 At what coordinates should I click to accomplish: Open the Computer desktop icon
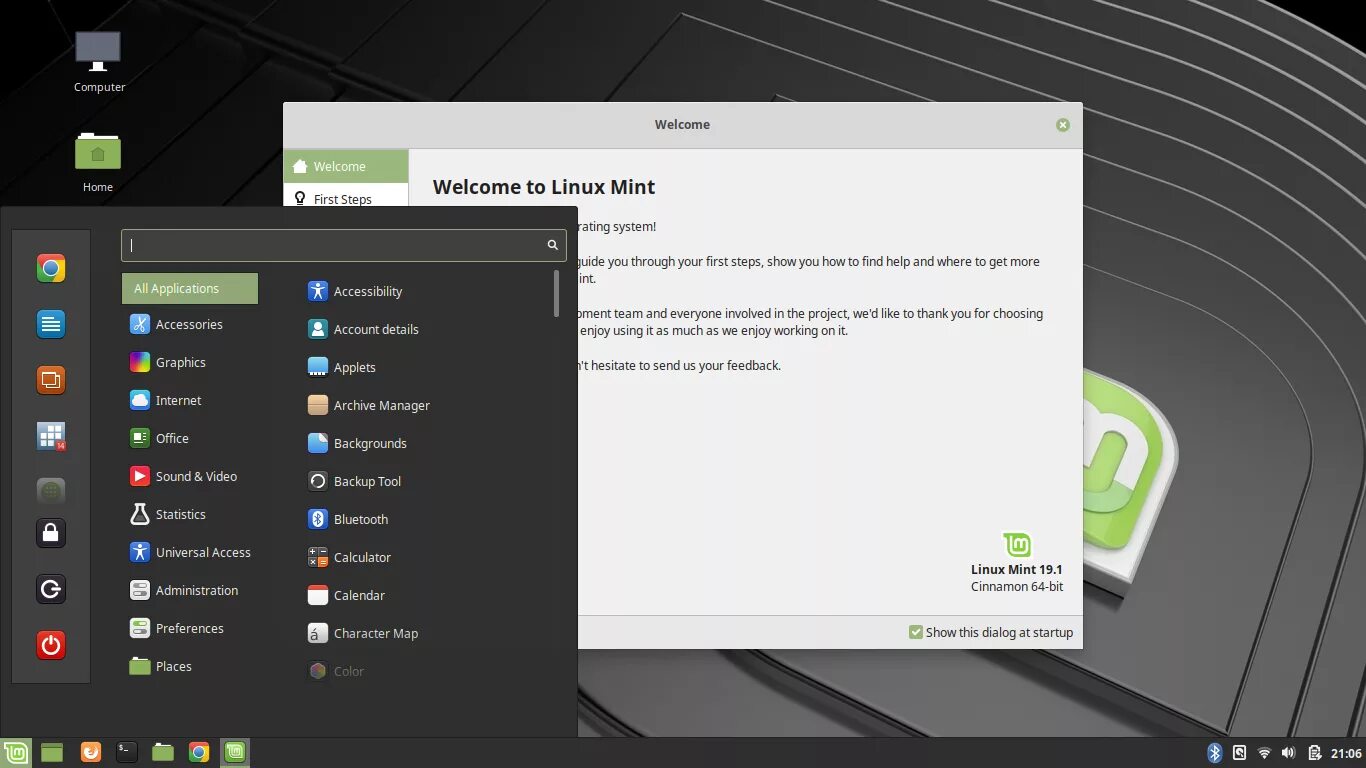point(98,62)
